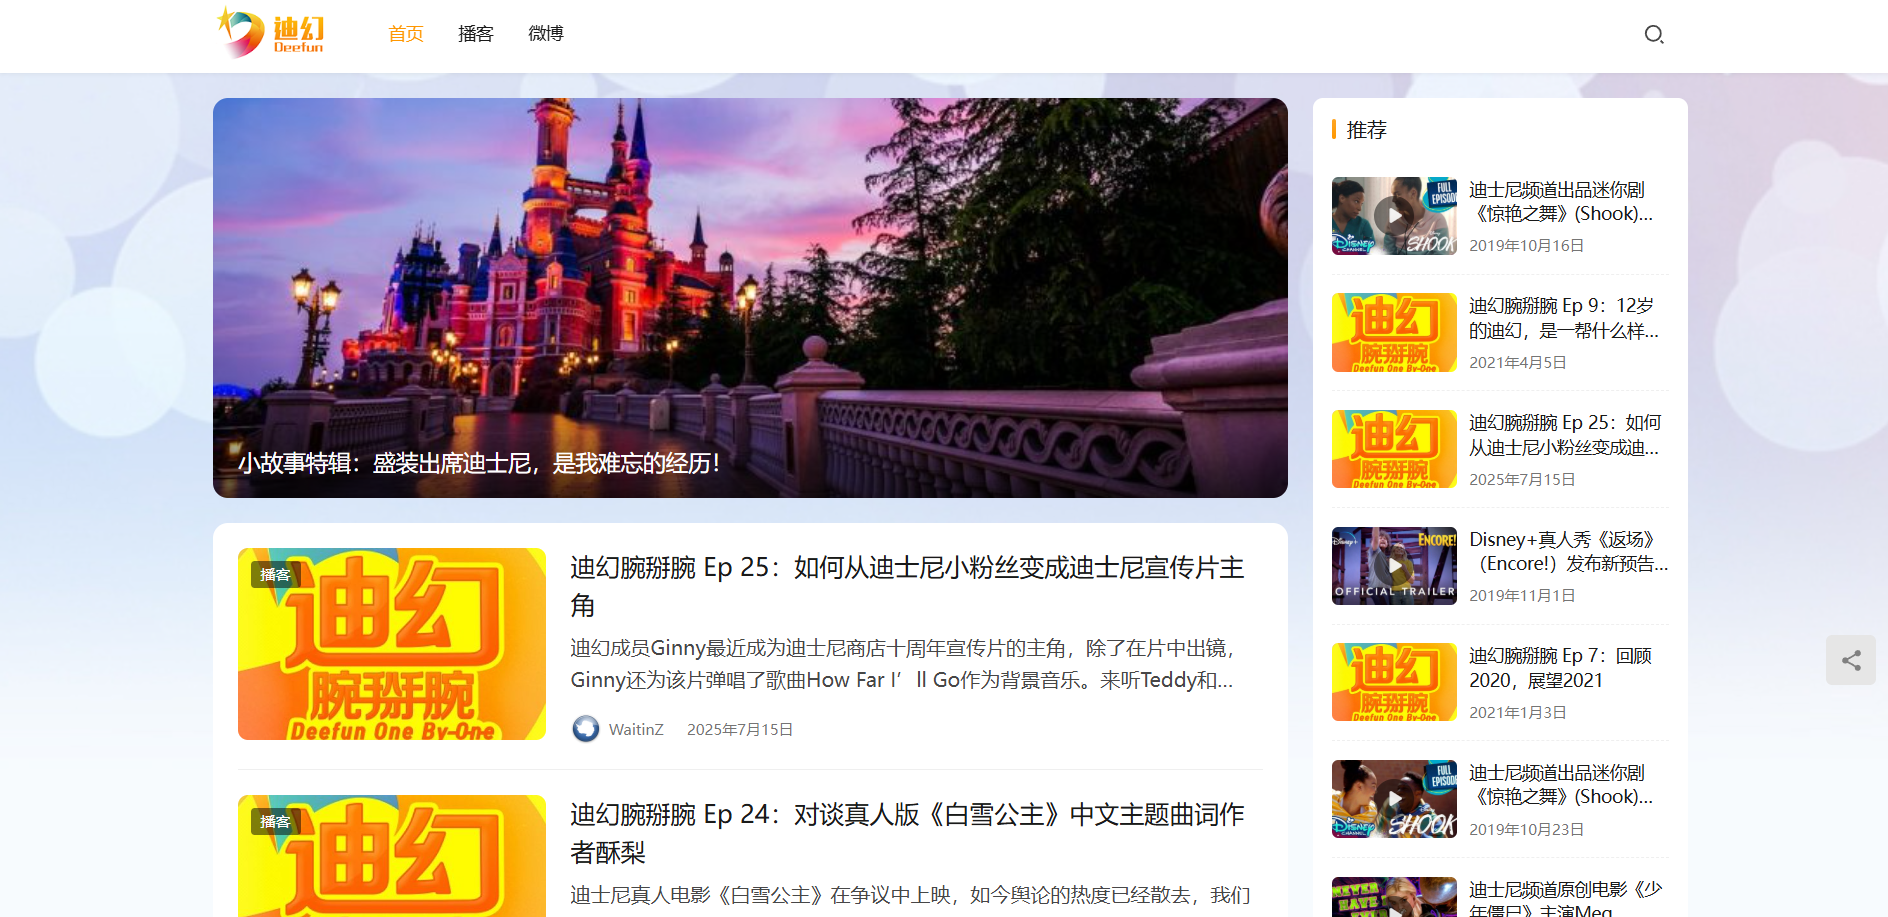Open Ep 24 白雪公主 article title
The image size is (1888, 917).
point(907,833)
